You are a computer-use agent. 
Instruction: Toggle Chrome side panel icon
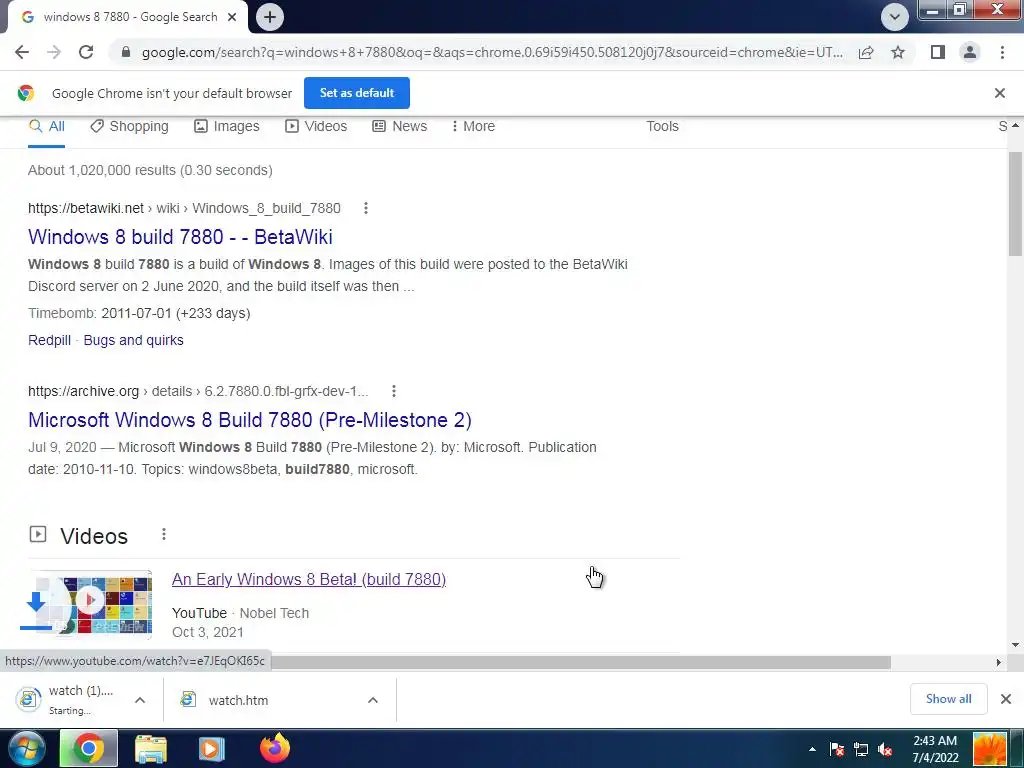point(938,52)
